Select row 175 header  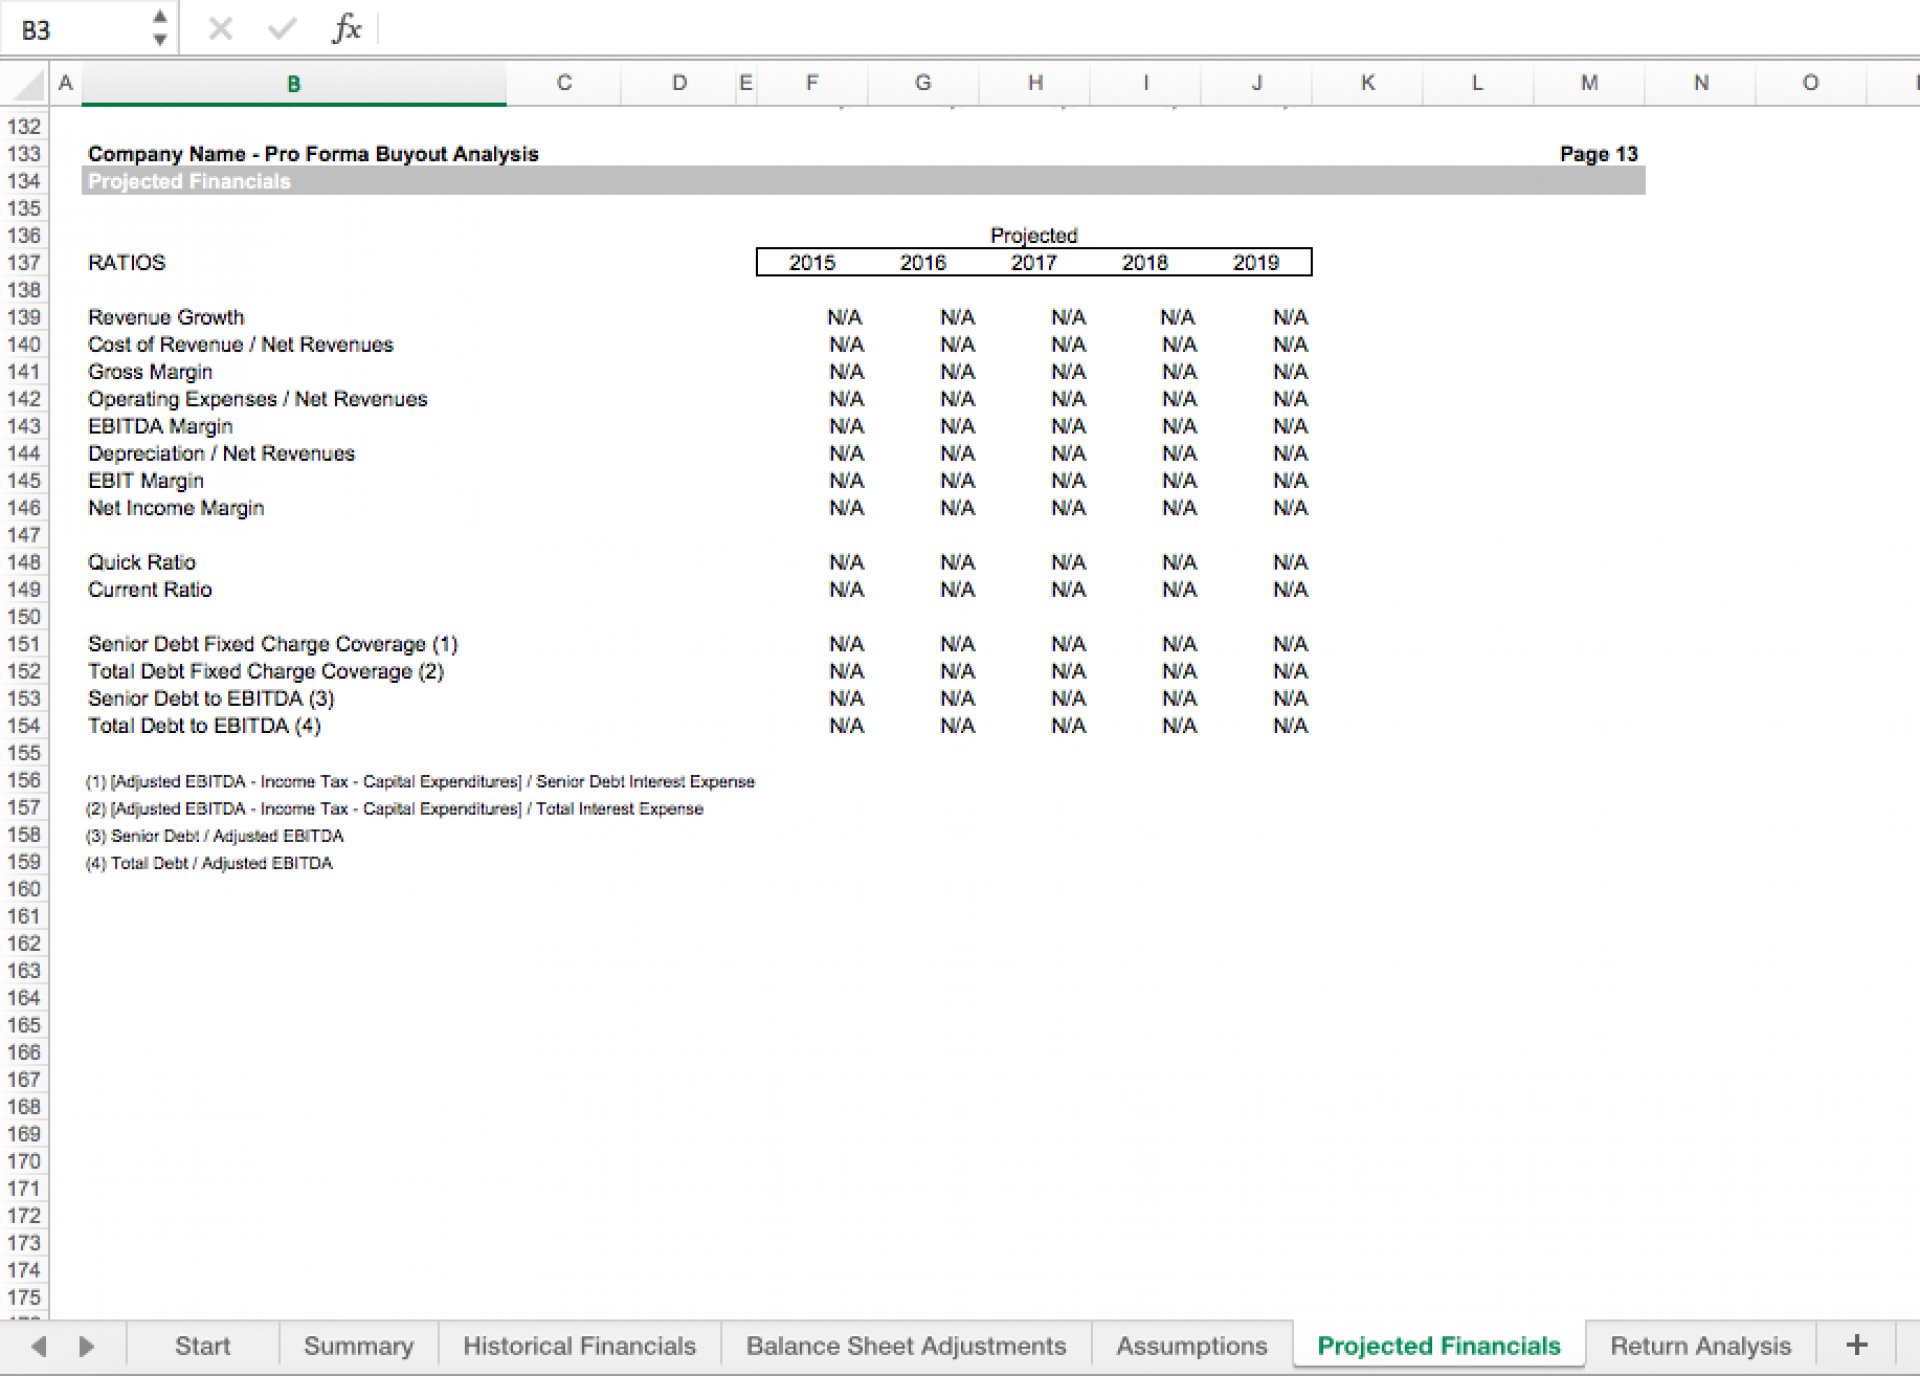pos(24,1297)
